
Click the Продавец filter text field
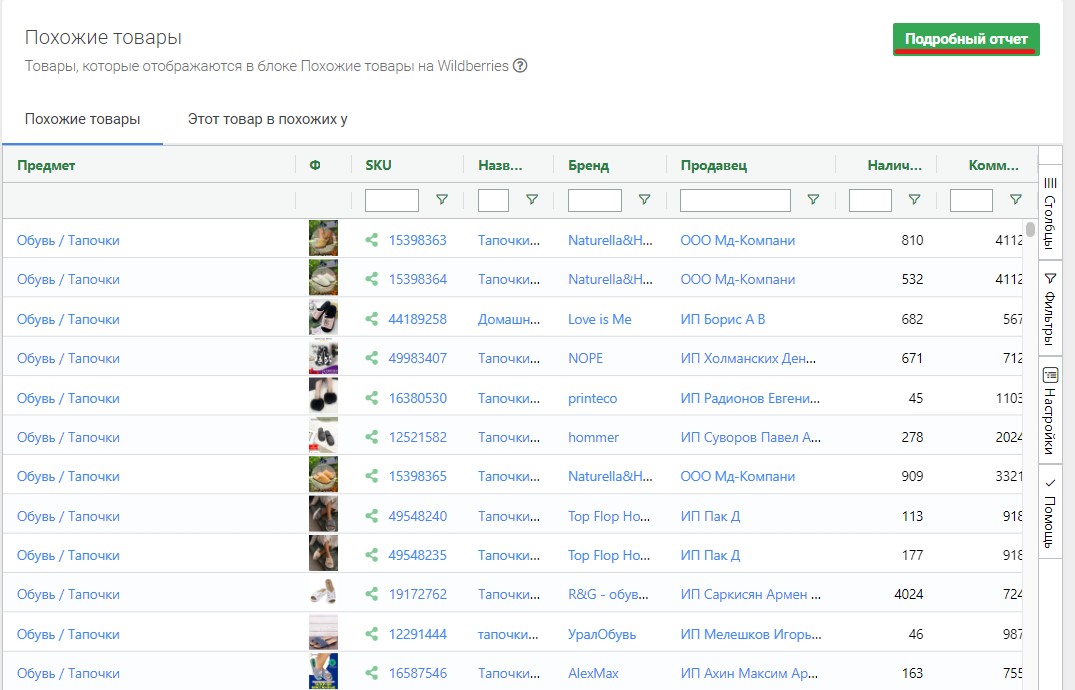coord(735,200)
